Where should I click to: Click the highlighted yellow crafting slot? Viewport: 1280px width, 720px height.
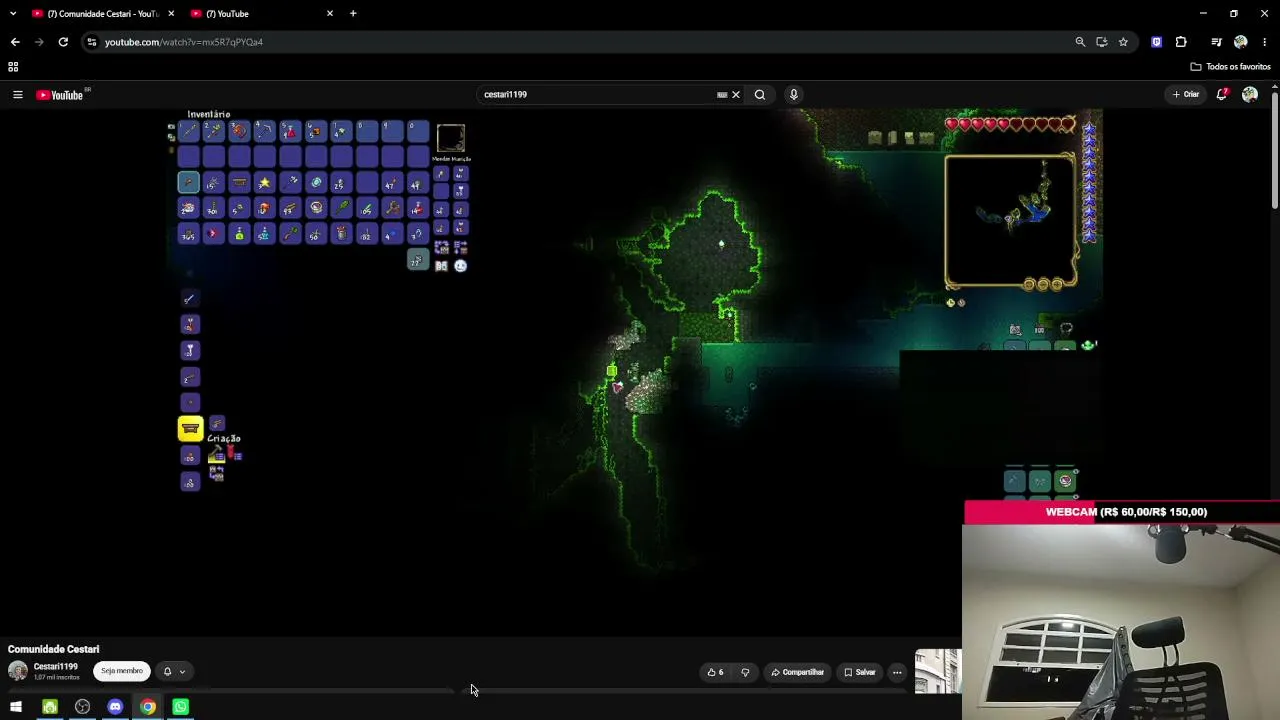(190, 429)
